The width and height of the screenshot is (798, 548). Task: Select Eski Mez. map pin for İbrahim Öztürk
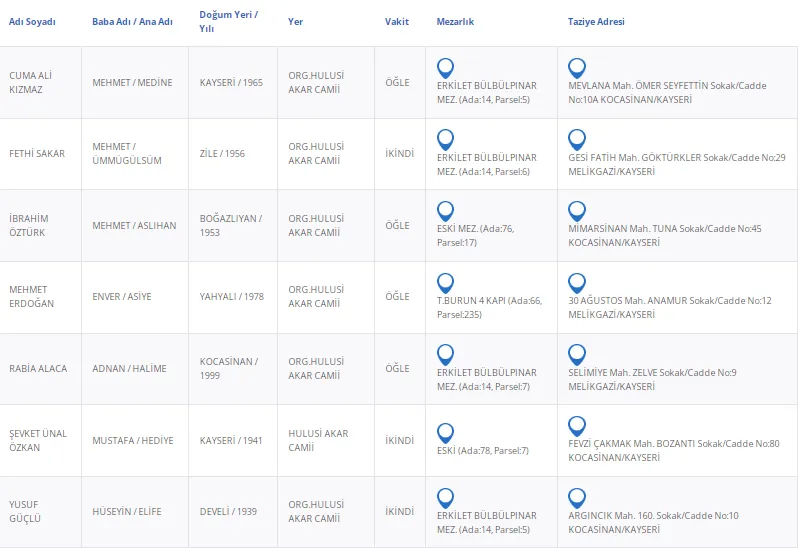click(x=446, y=211)
